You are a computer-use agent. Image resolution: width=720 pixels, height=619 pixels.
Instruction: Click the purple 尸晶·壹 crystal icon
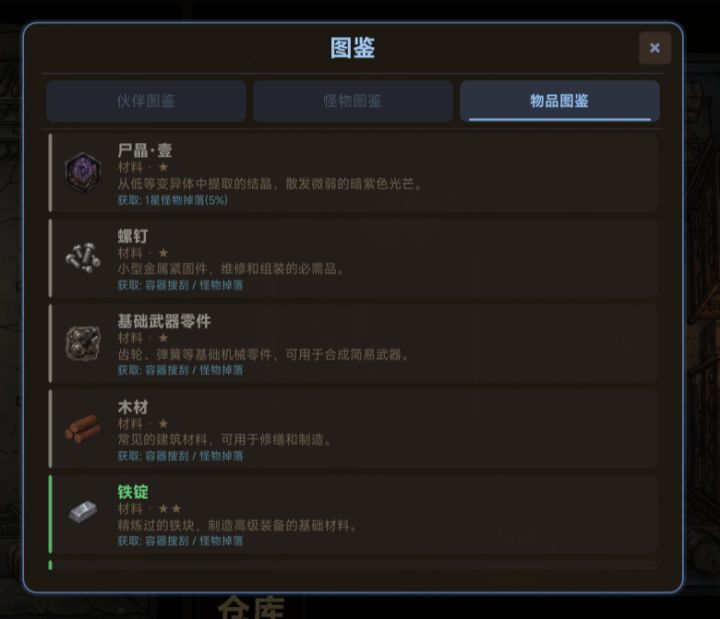83,173
